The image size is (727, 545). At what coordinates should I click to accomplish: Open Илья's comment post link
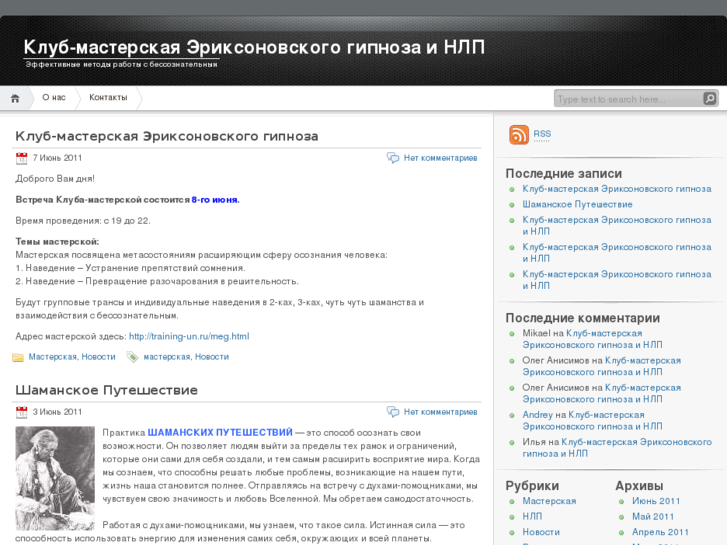pos(617,448)
